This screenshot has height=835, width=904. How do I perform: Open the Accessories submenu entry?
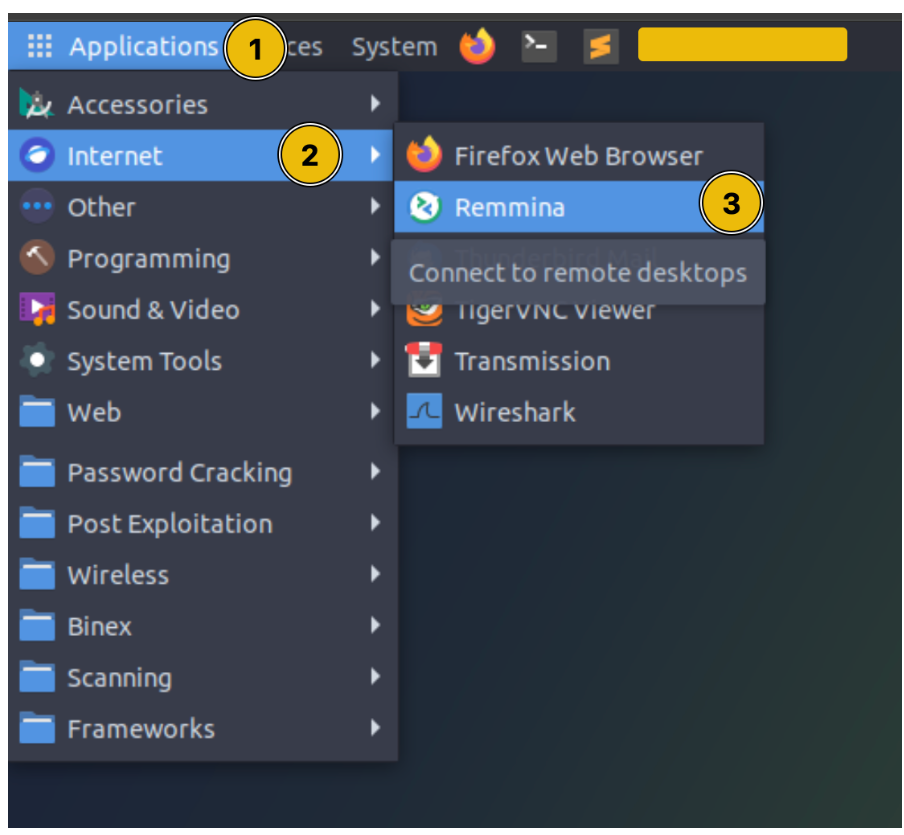click(x=203, y=104)
